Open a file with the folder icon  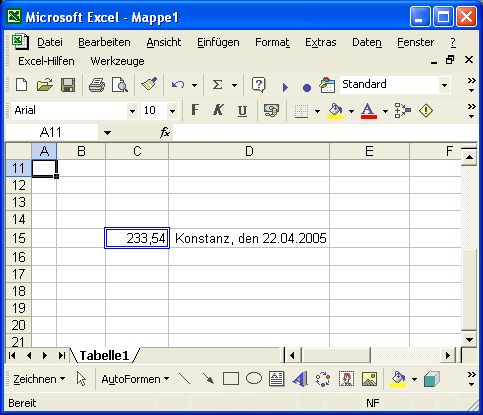(45, 85)
